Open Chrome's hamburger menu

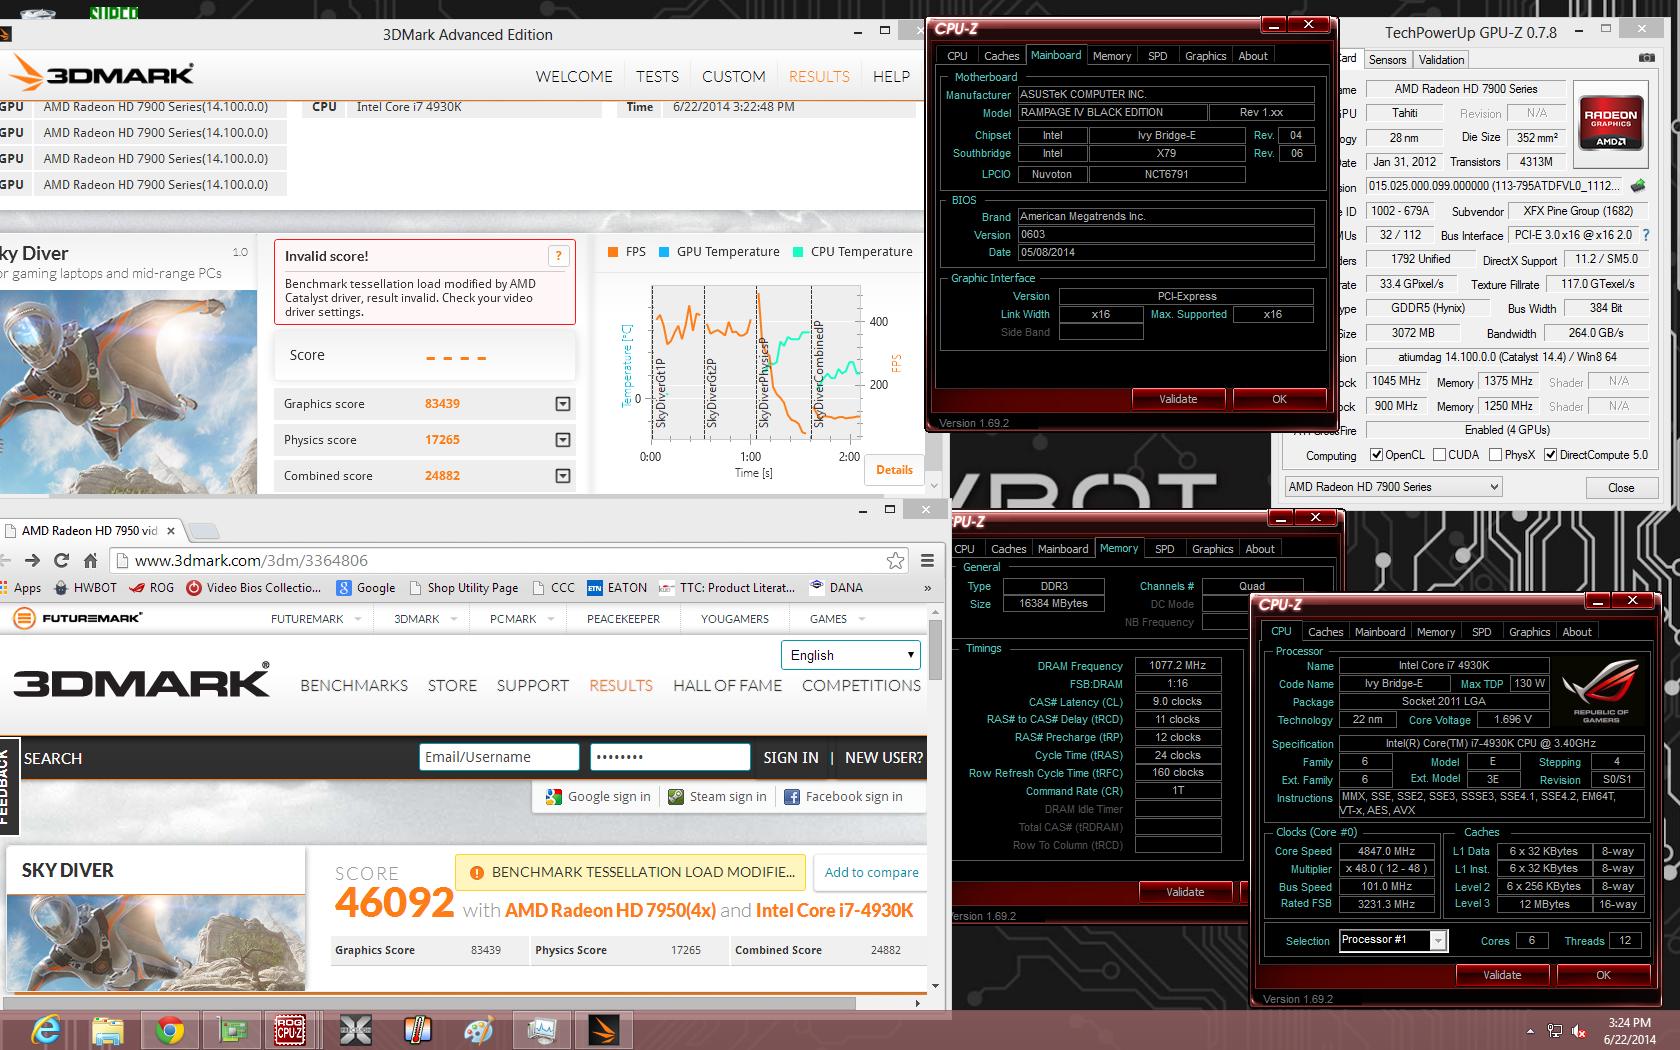click(927, 560)
